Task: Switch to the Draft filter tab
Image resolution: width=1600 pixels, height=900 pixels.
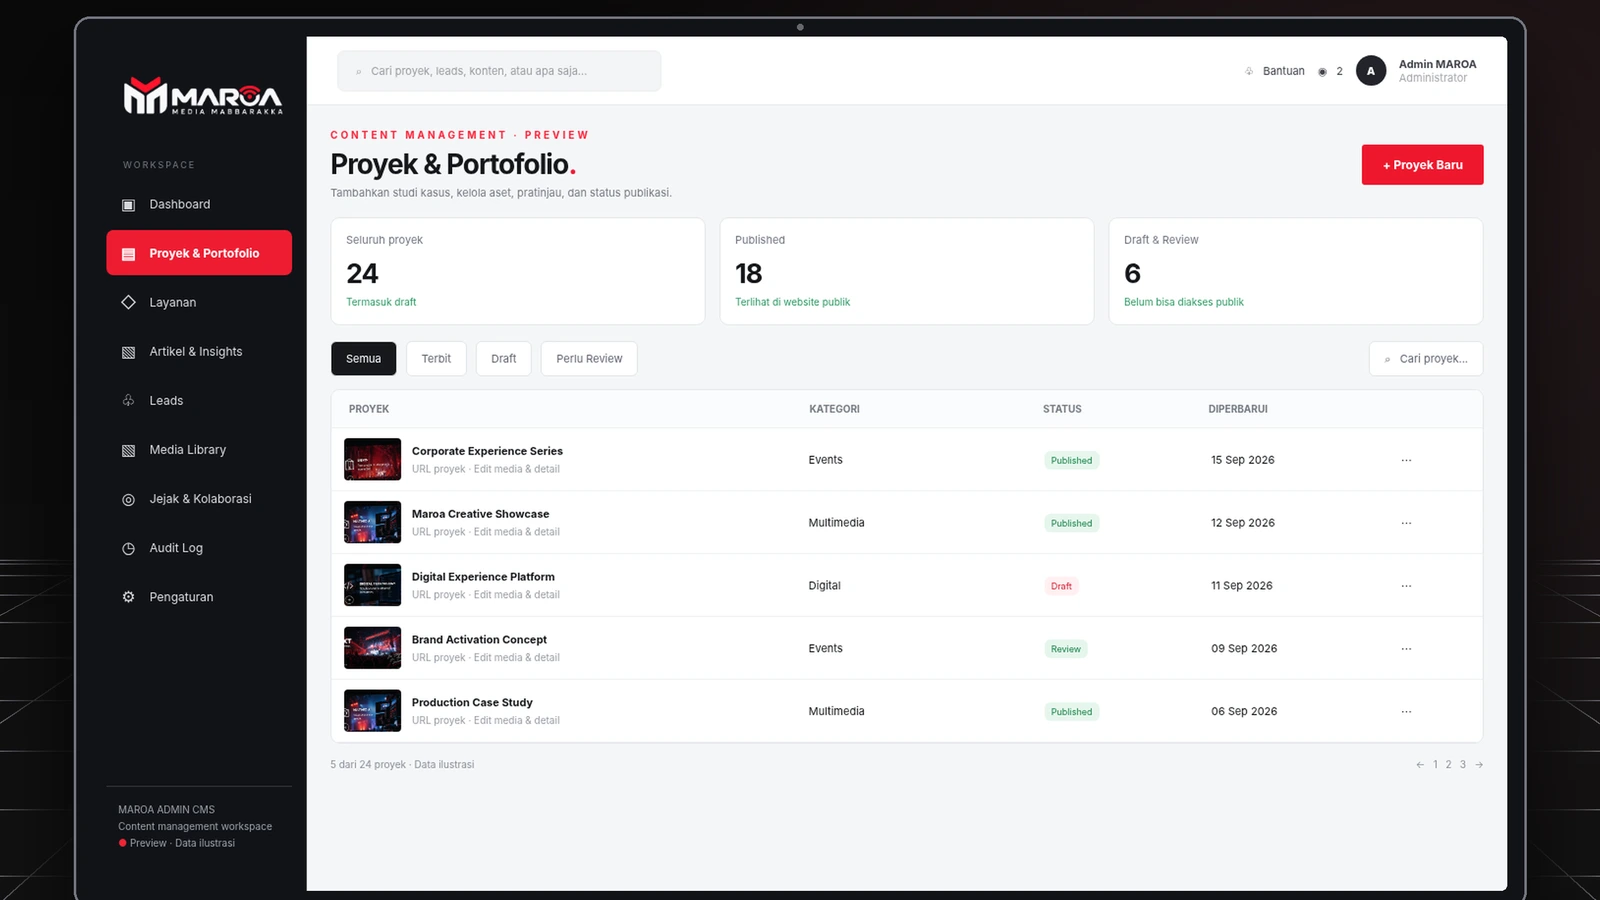Action: coord(504,359)
